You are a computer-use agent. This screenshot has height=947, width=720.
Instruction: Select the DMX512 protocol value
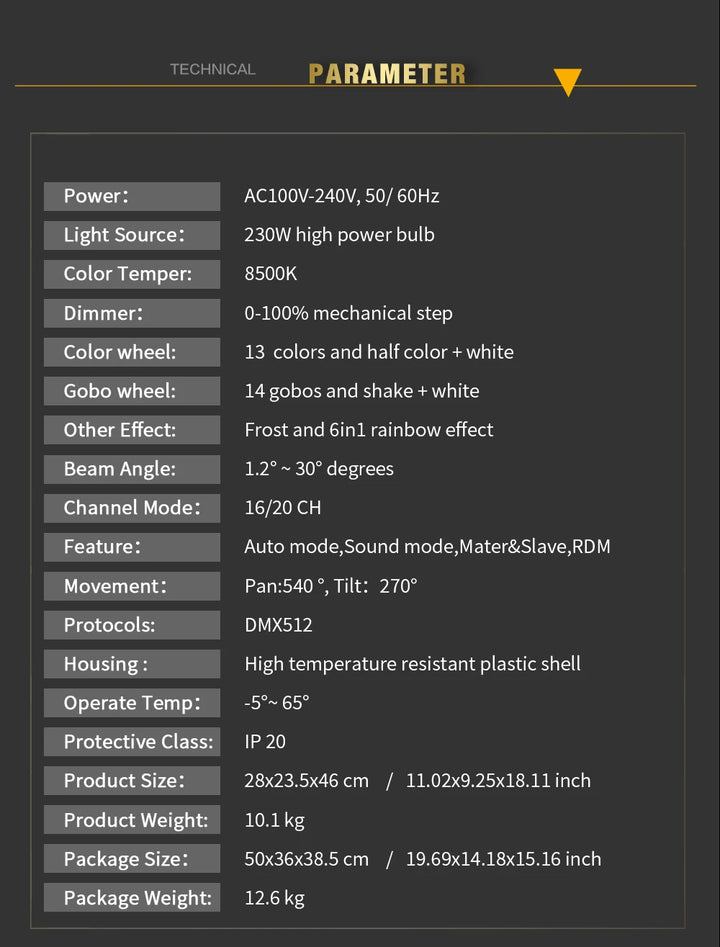point(278,624)
